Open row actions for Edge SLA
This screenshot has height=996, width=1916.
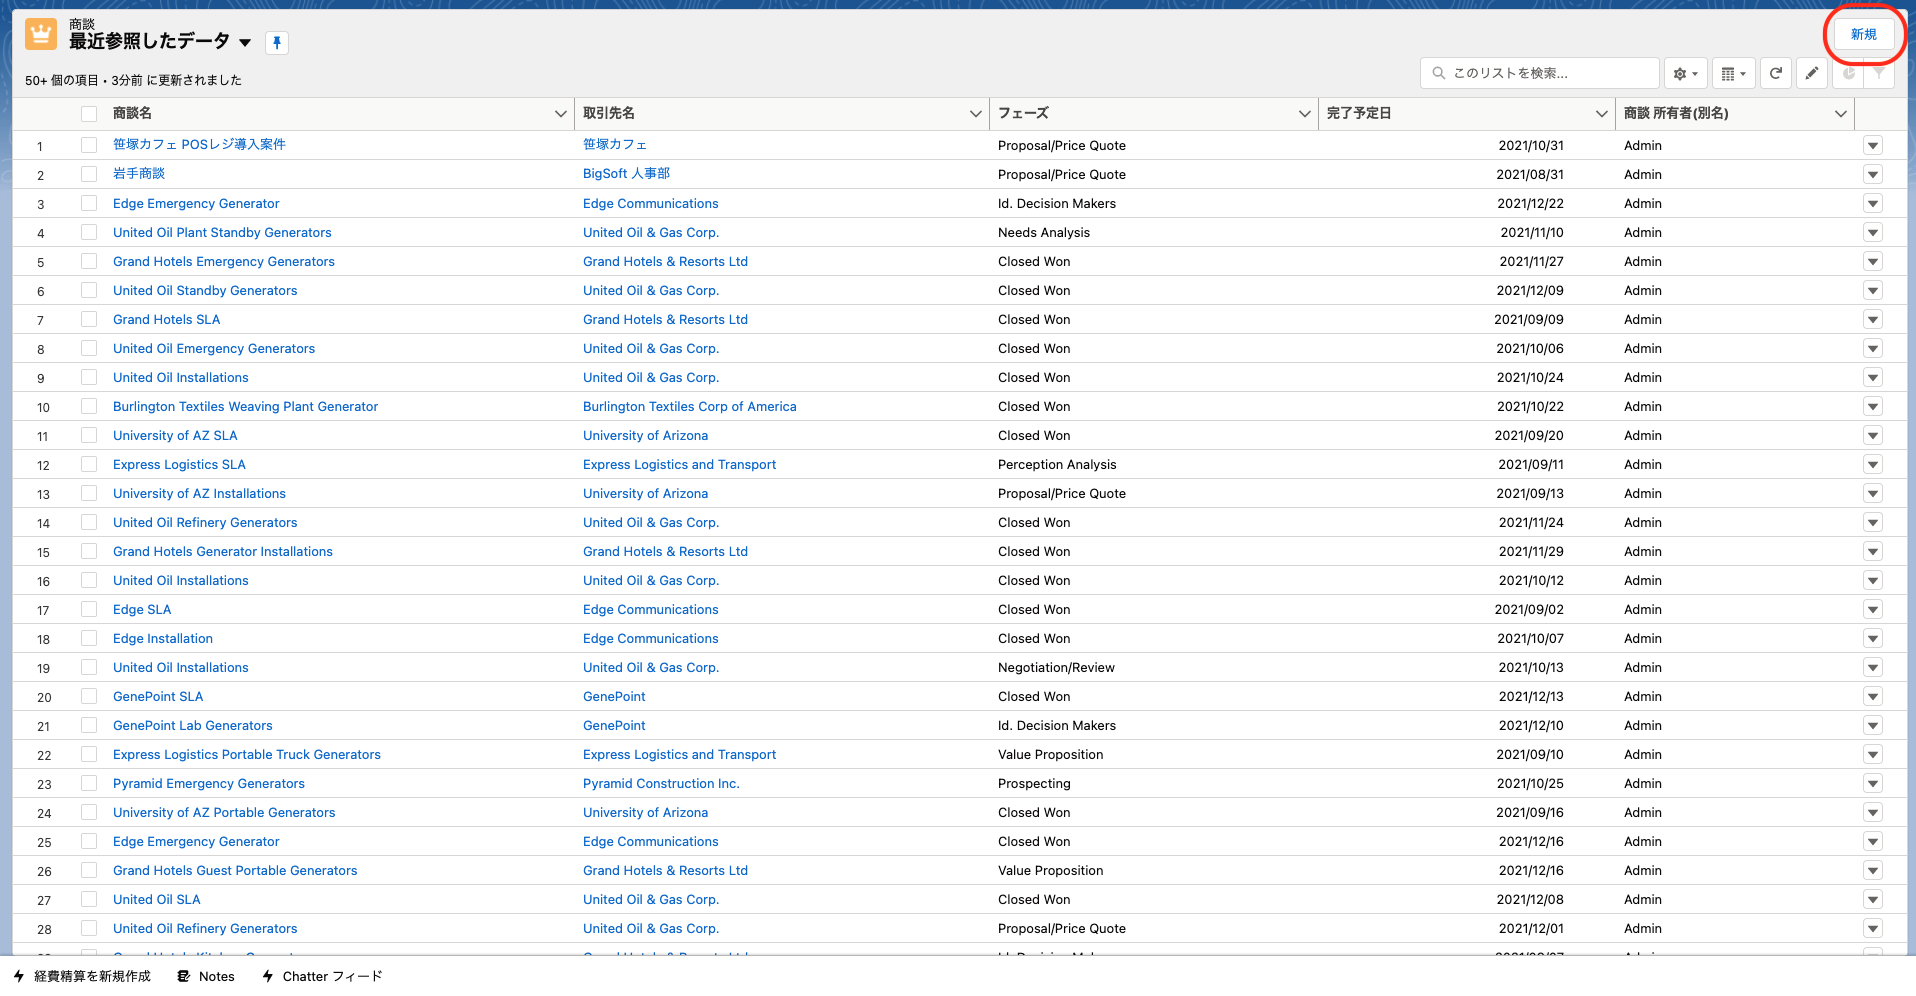tap(1873, 609)
